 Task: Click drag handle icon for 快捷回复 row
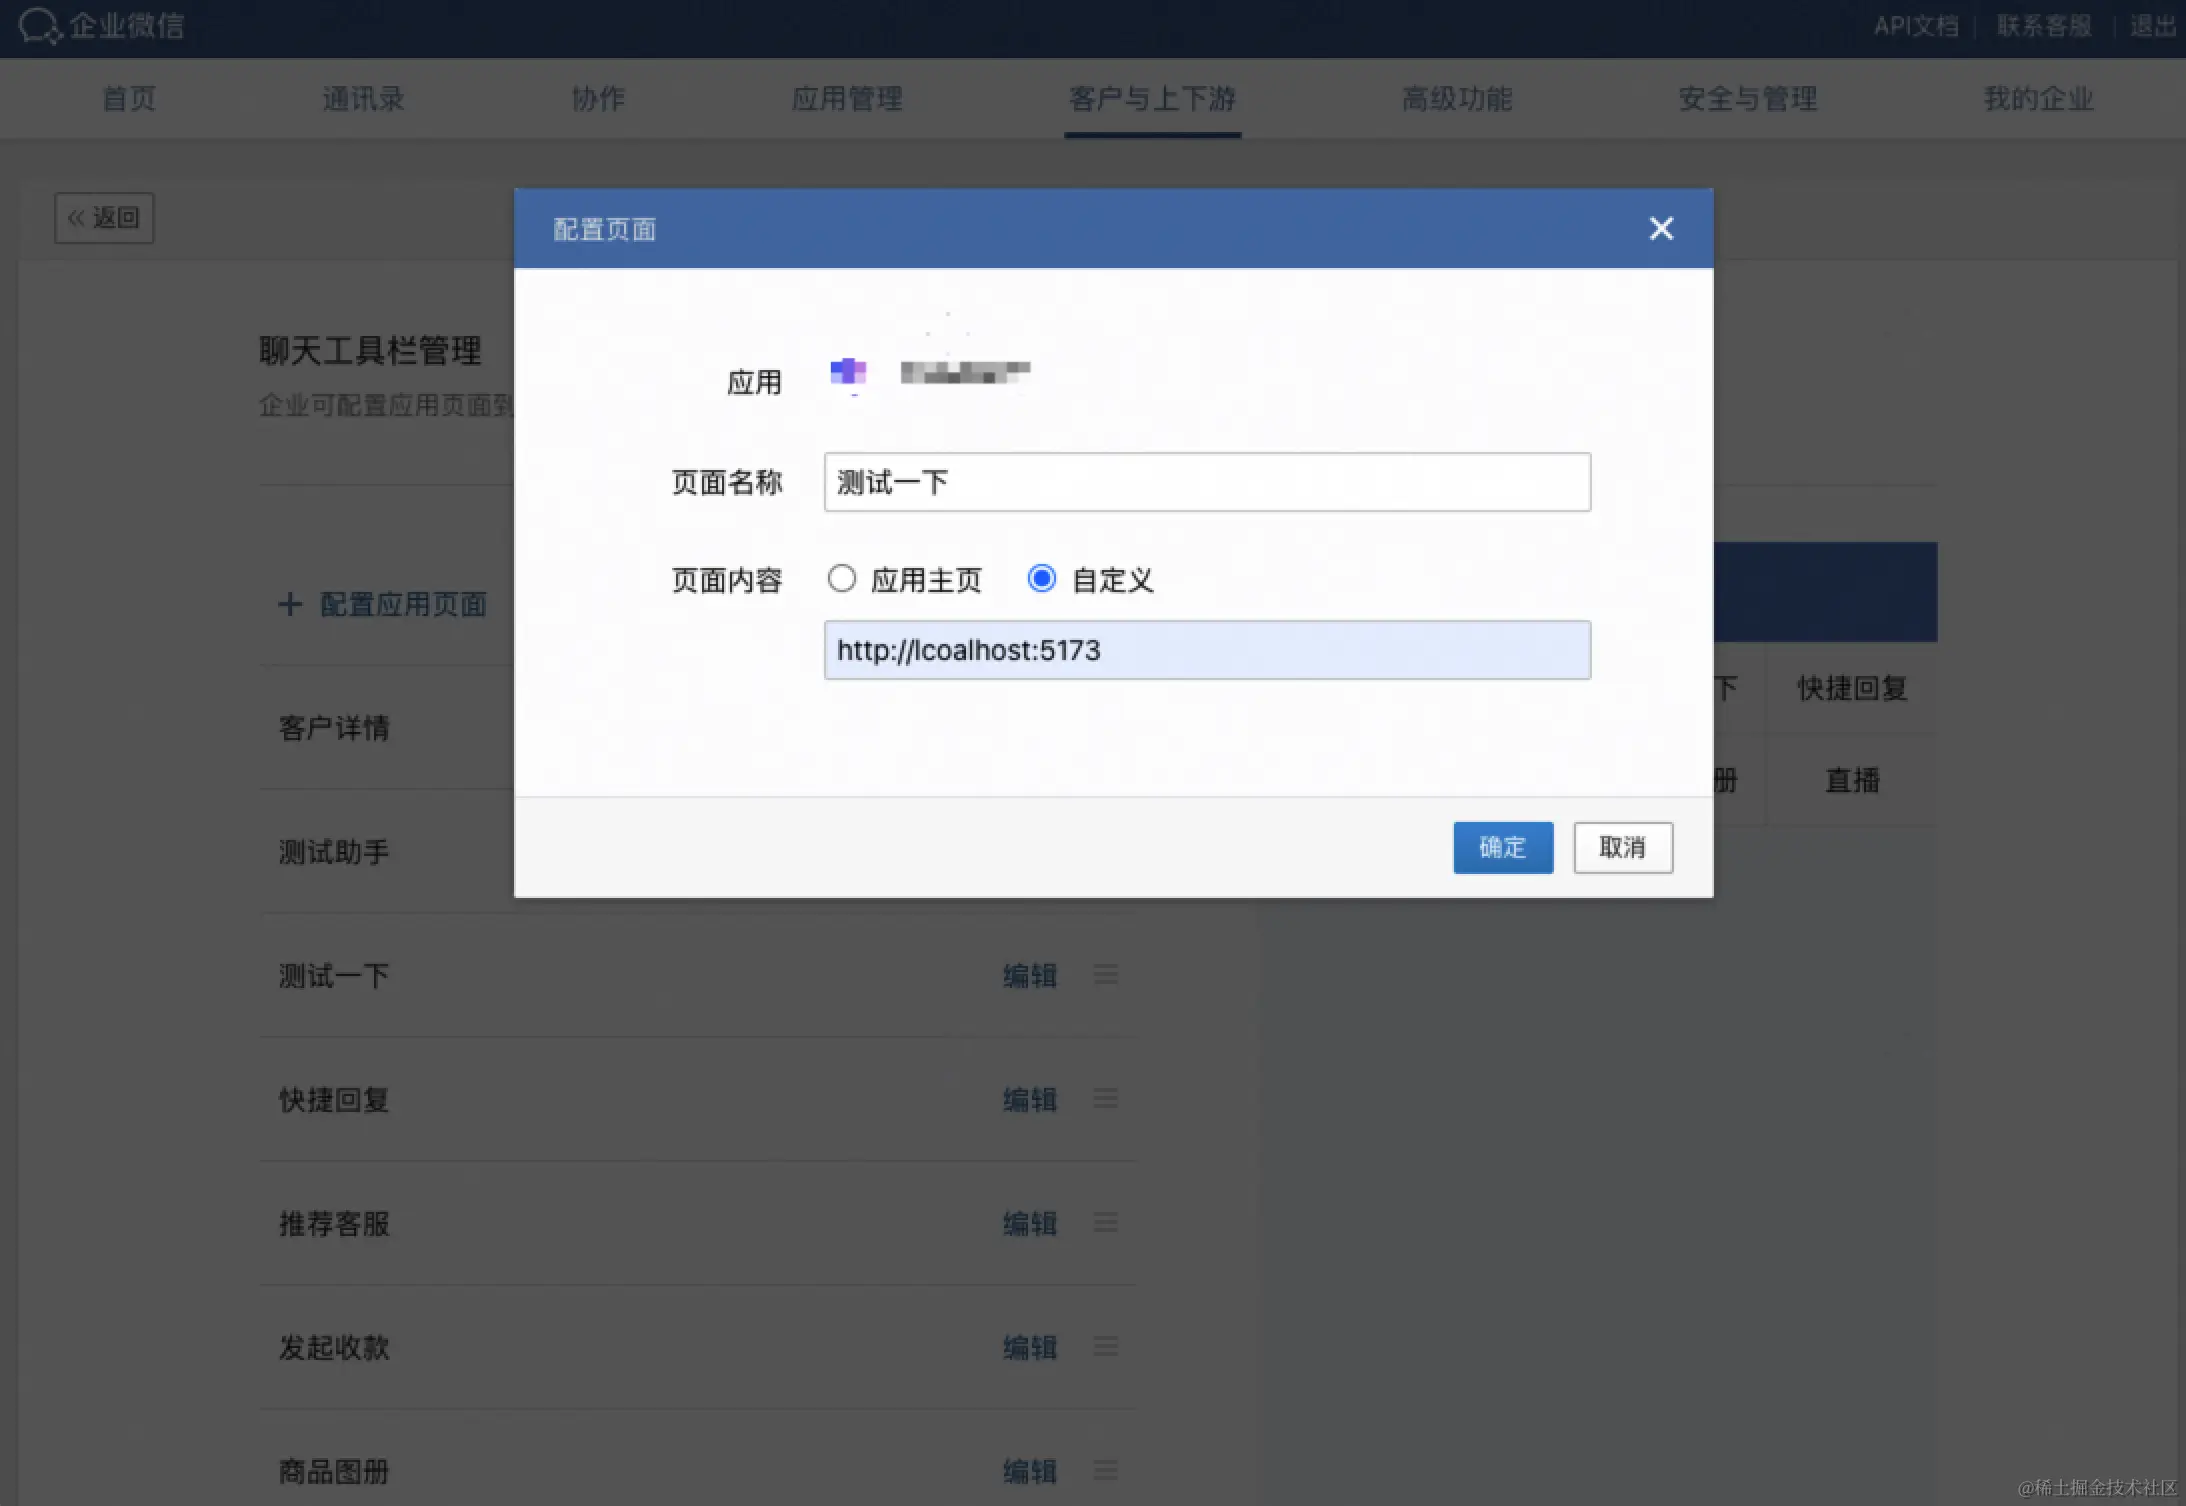pyautogui.click(x=1105, y=1098)
